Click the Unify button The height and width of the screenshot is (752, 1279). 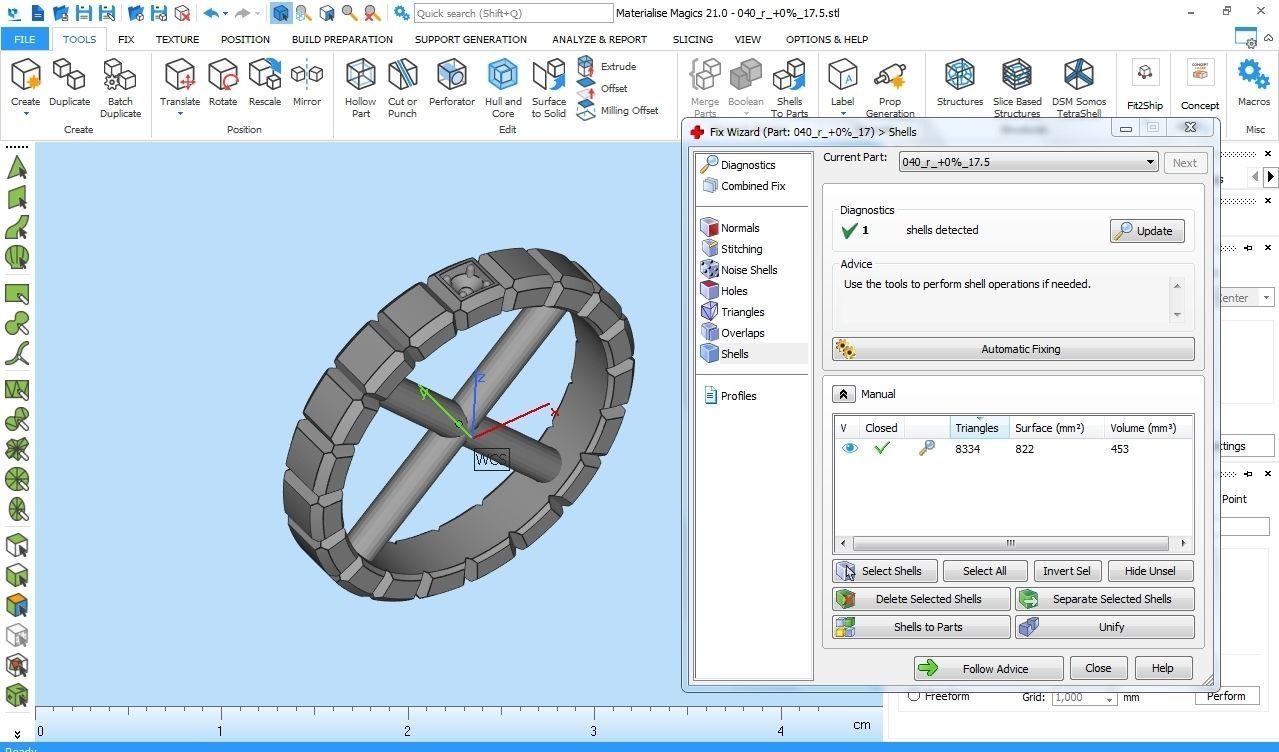pyautogui.click(x=1105, y=627)
